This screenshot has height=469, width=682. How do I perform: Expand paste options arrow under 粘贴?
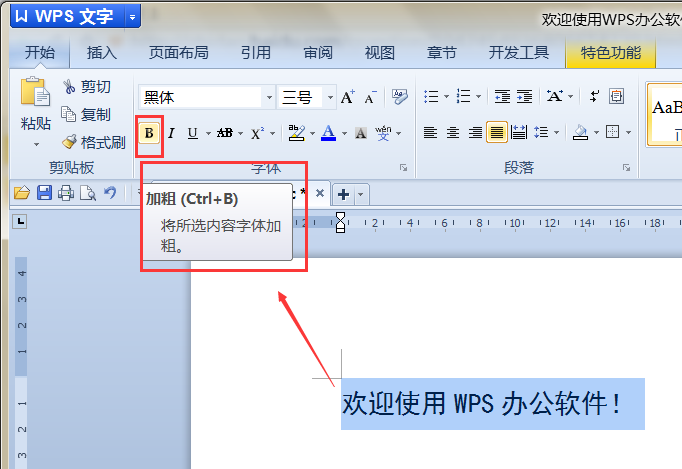coord(36,144)
